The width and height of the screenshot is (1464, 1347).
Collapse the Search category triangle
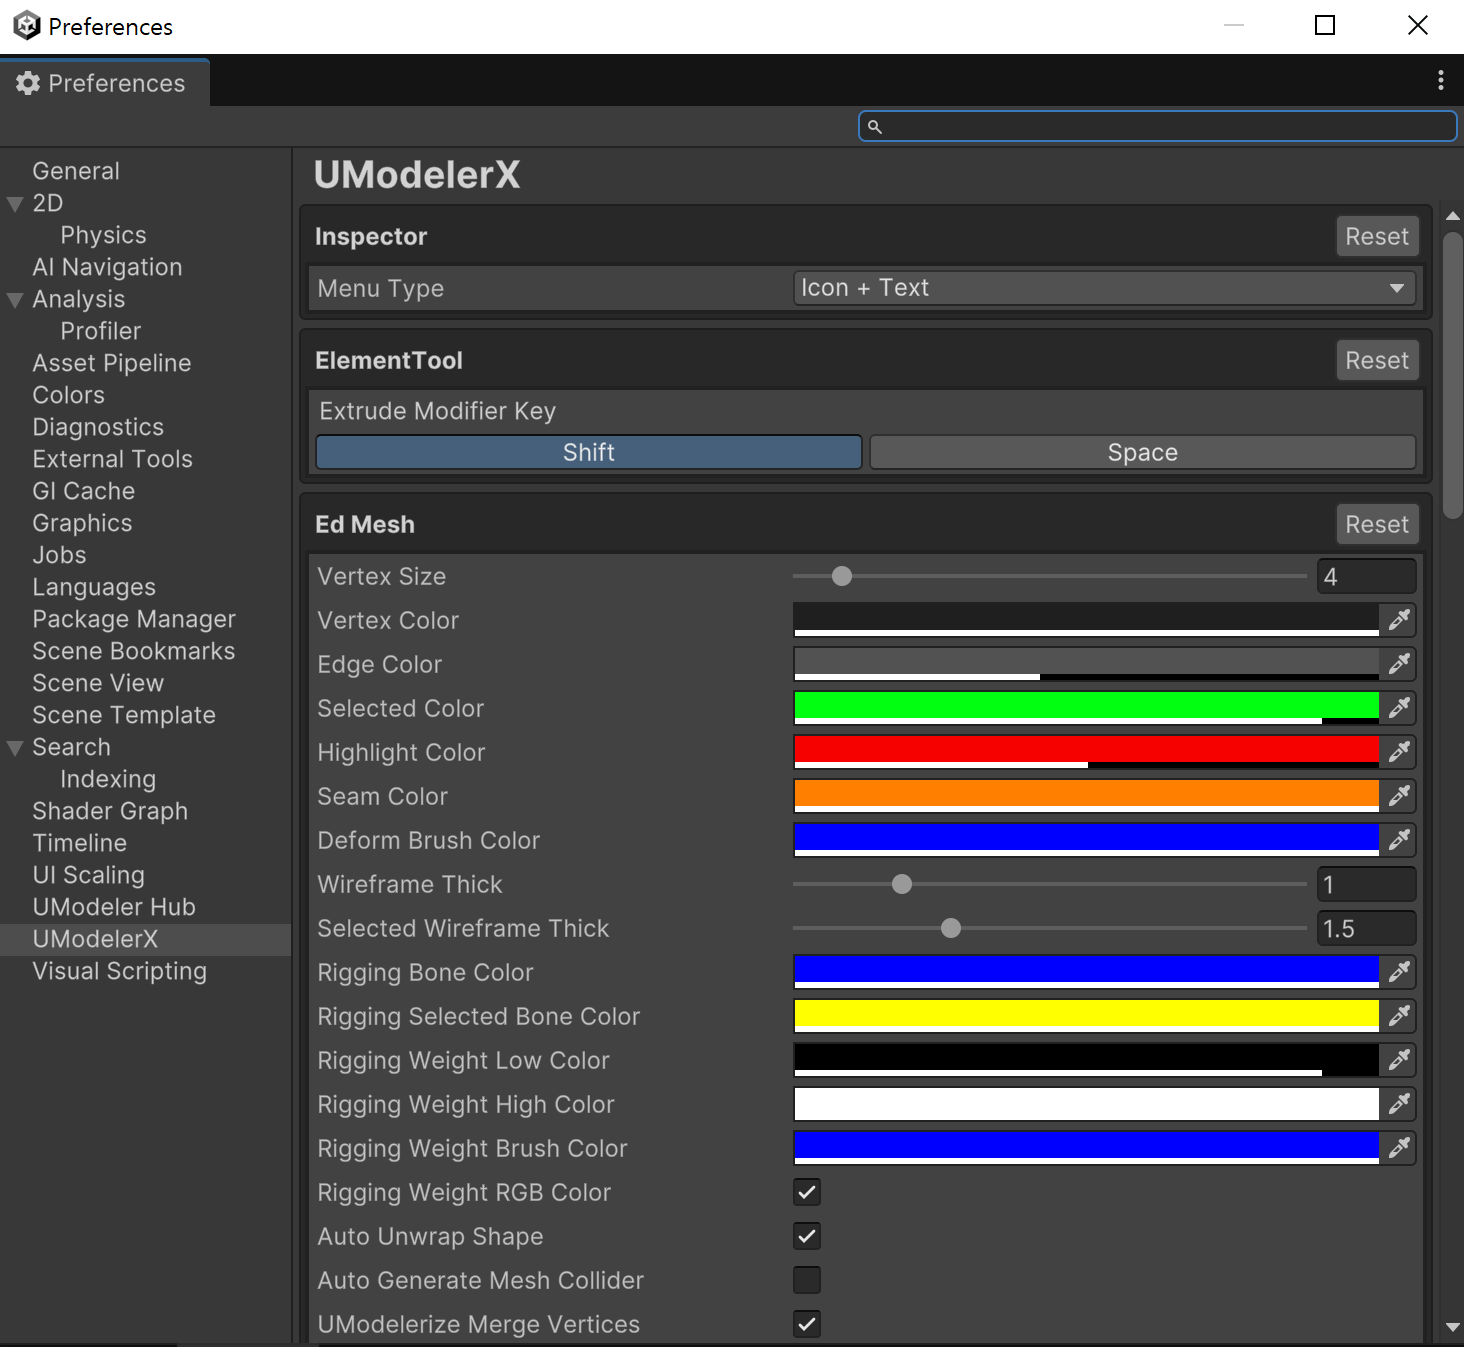click(x=15, y=748)
